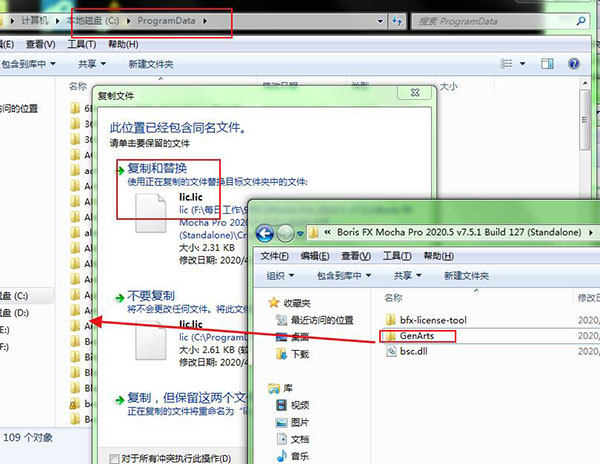Open address bar history dropdown in ProgramData window
Image resolution: width=600 pixels, height=464 pixels.
380,21
